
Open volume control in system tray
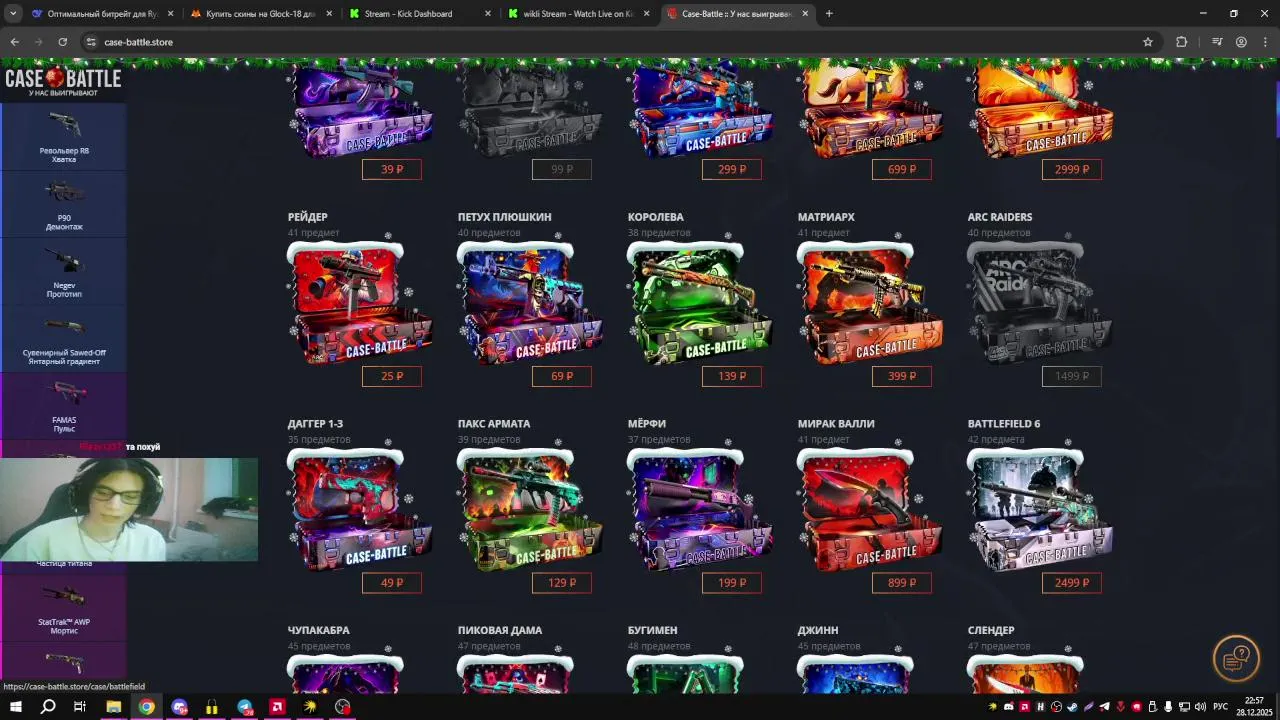(1200, 707)
